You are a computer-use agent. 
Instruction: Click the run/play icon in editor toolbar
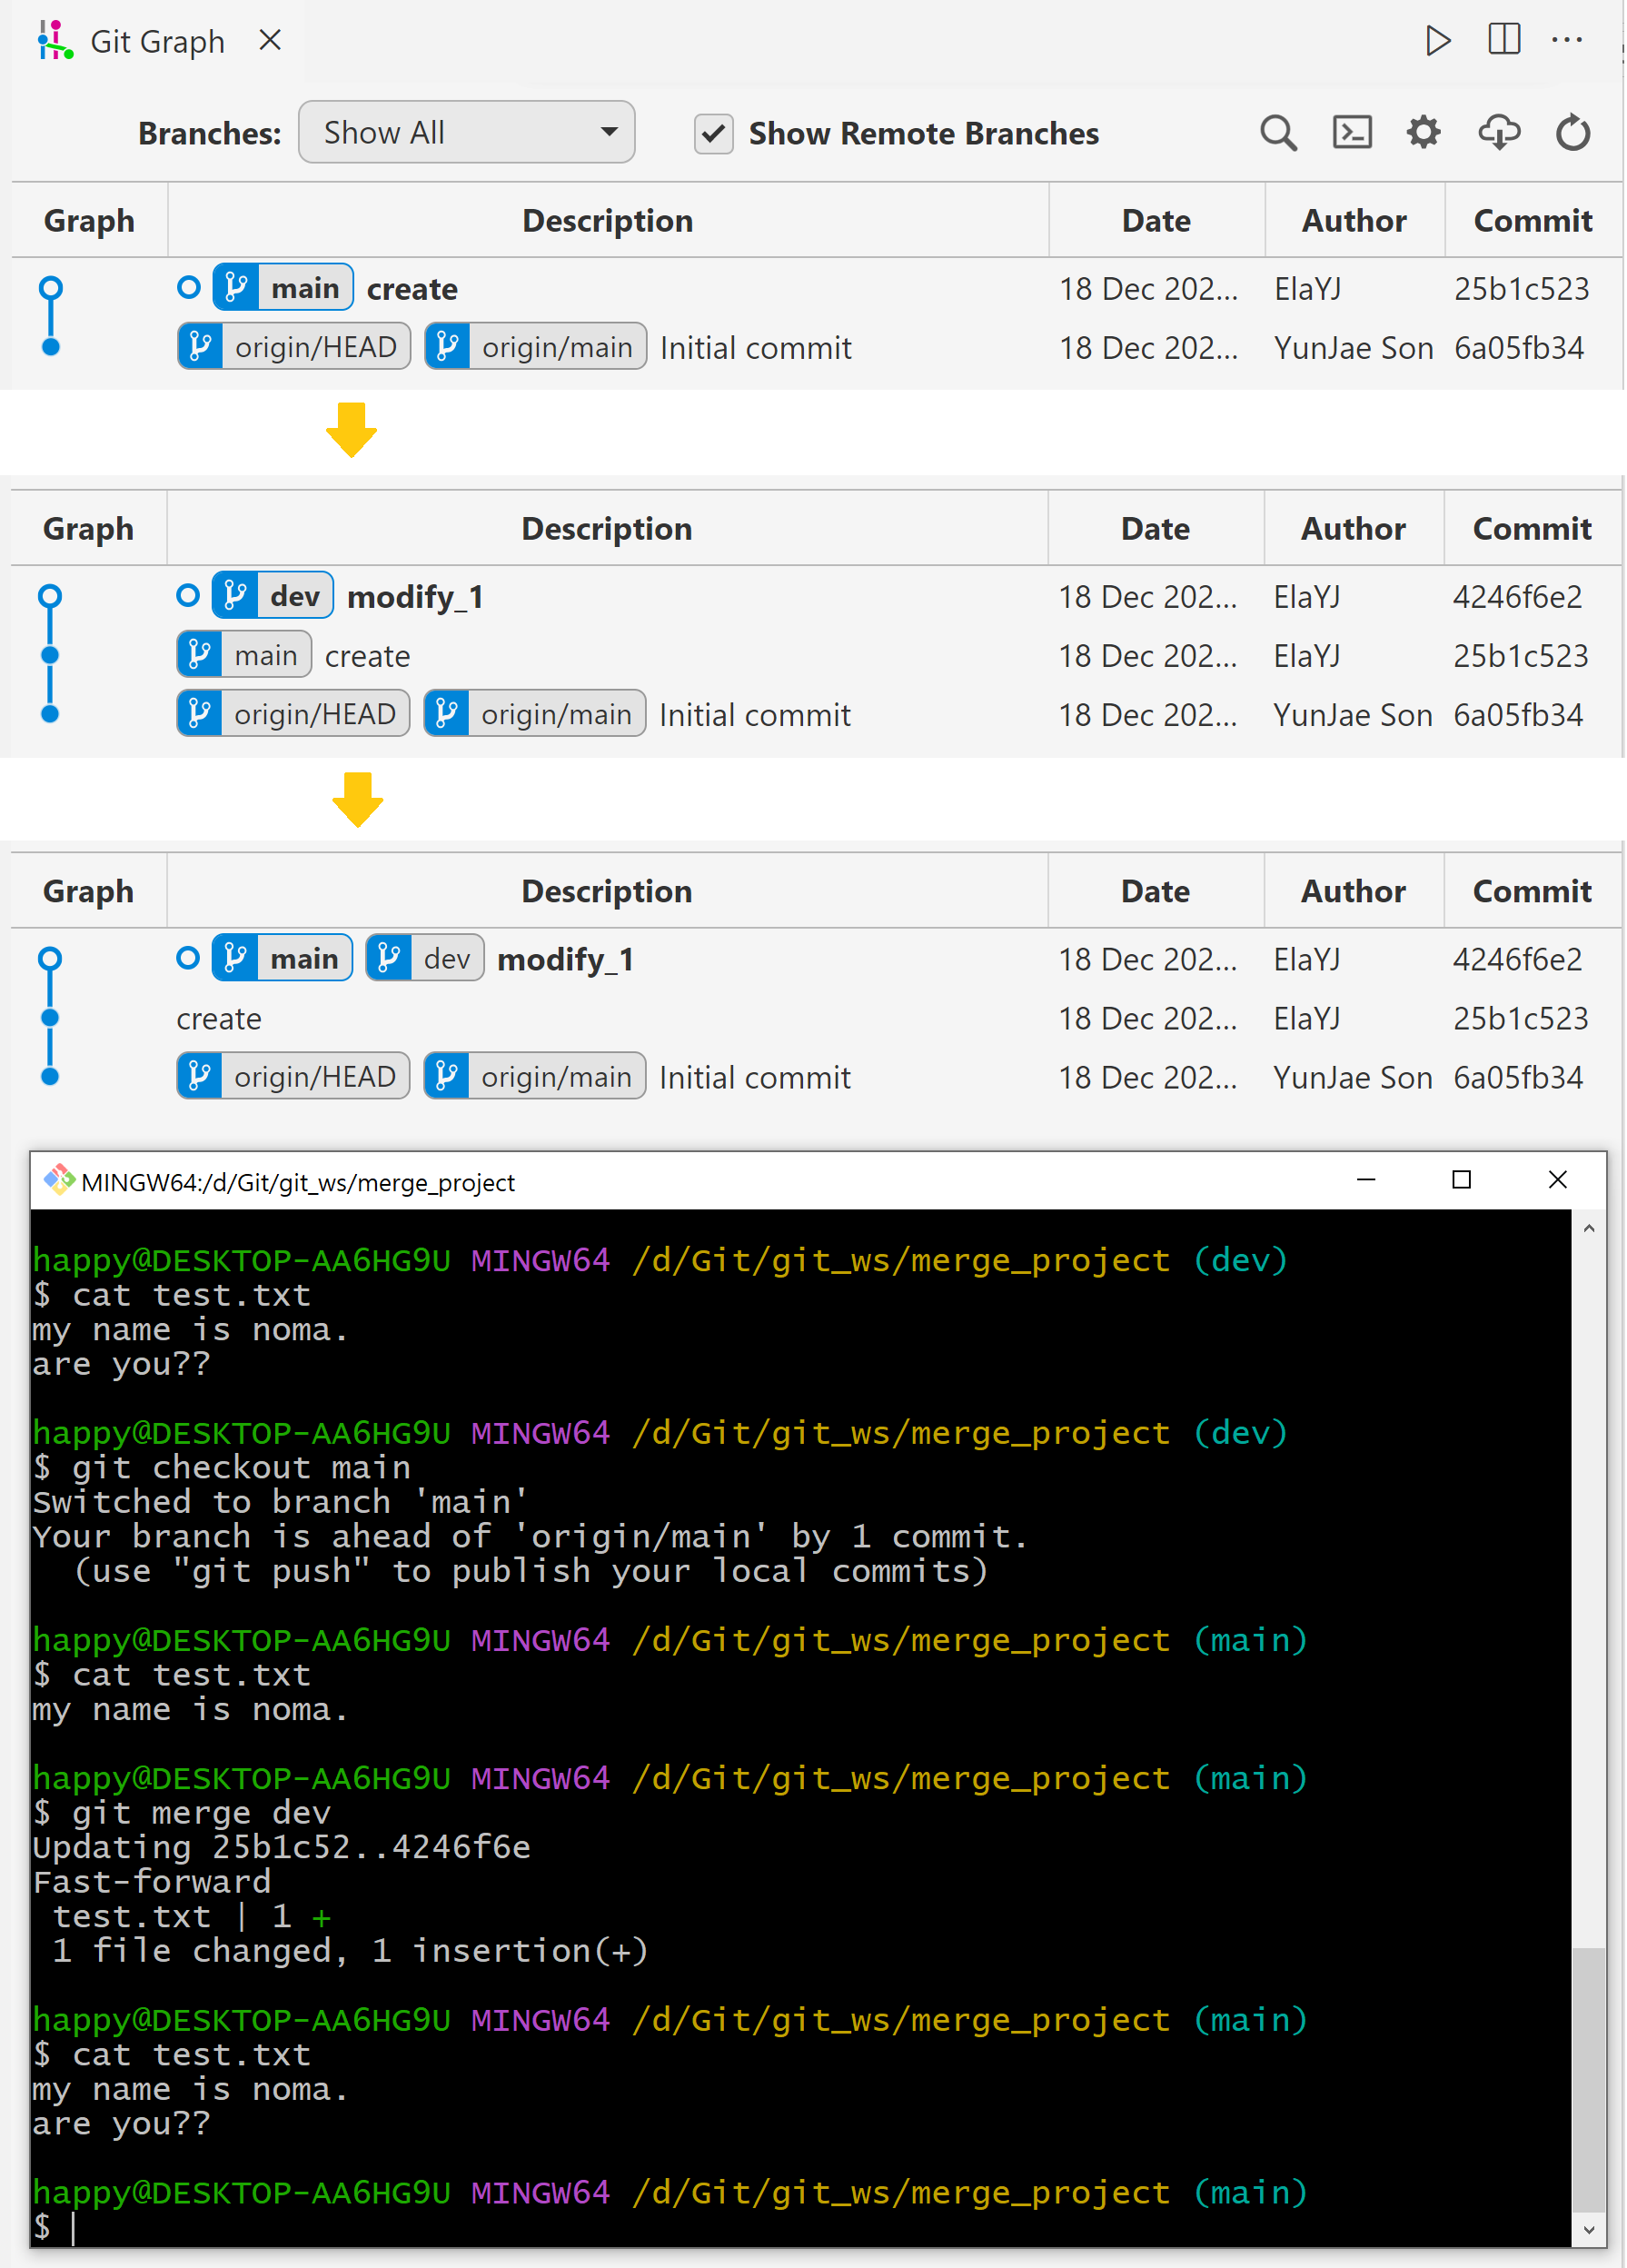point(1437,40)
